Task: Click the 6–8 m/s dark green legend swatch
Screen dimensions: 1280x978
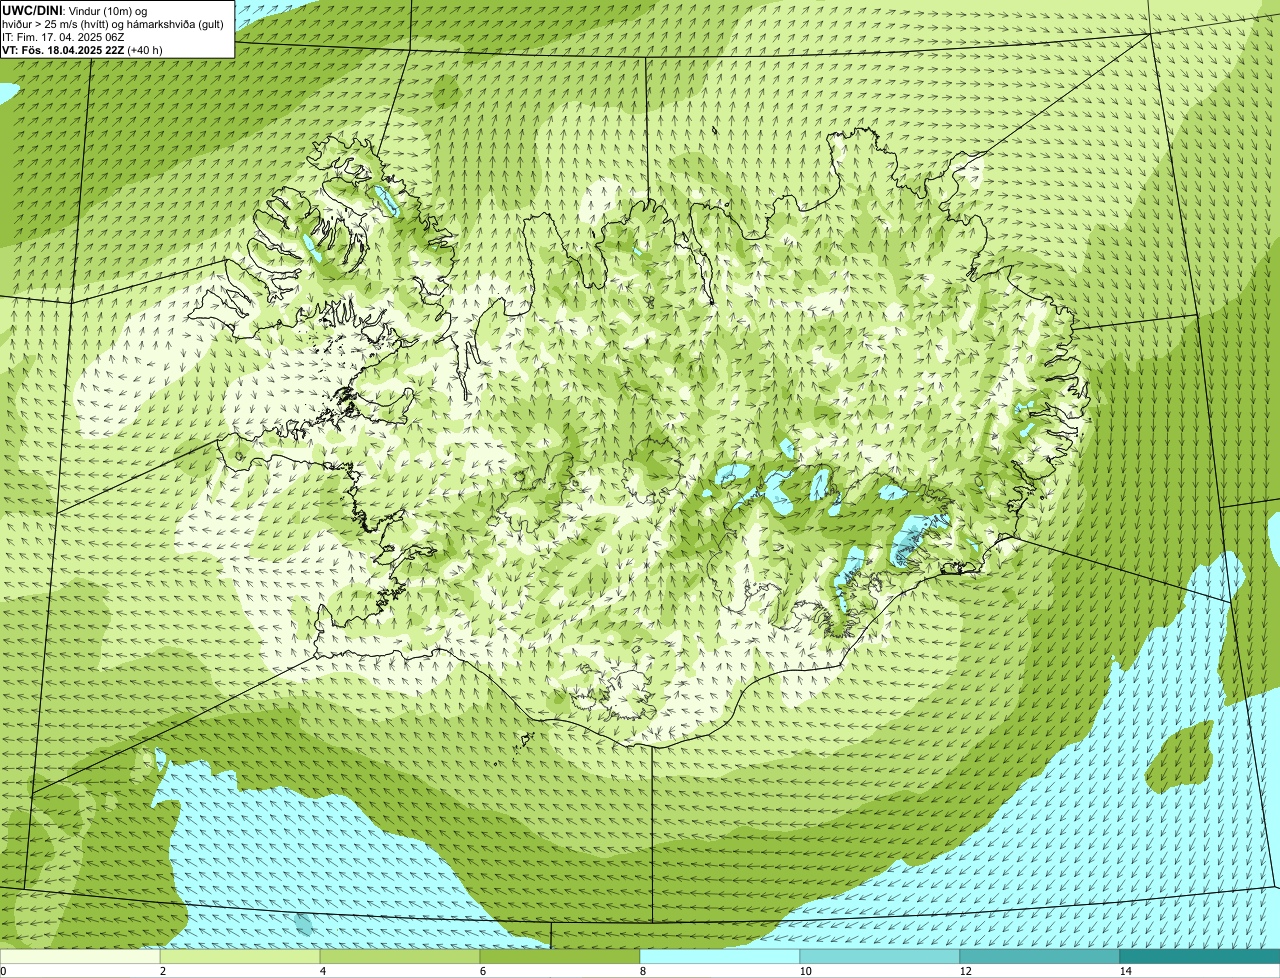Action: pyautogui.click(x=560, y=956)
